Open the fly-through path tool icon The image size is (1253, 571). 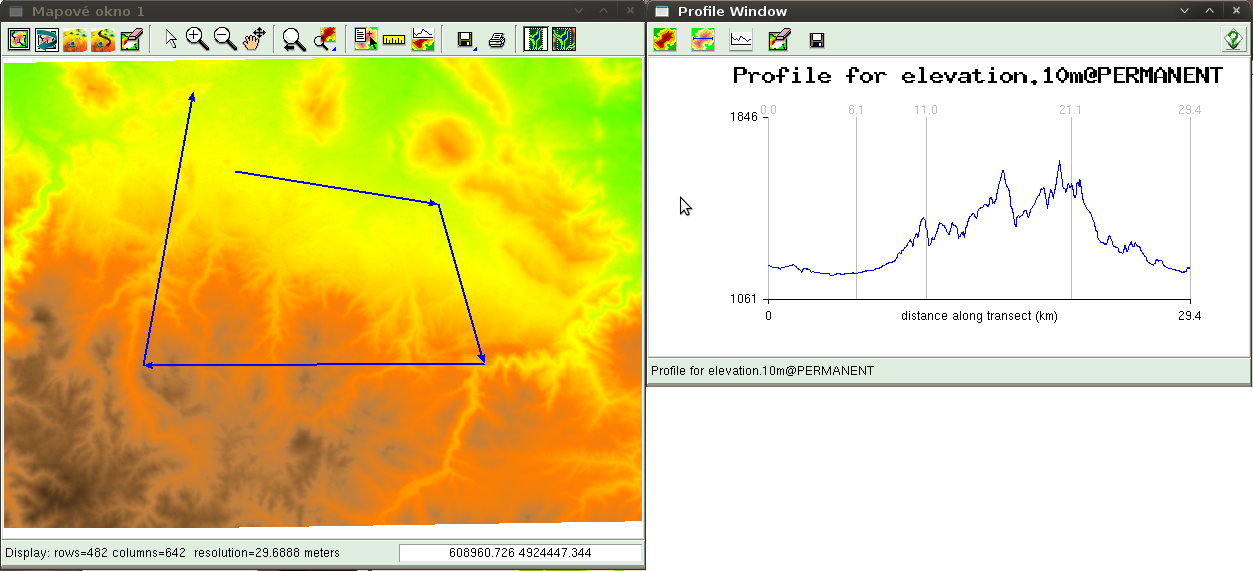tap(103, 39)
